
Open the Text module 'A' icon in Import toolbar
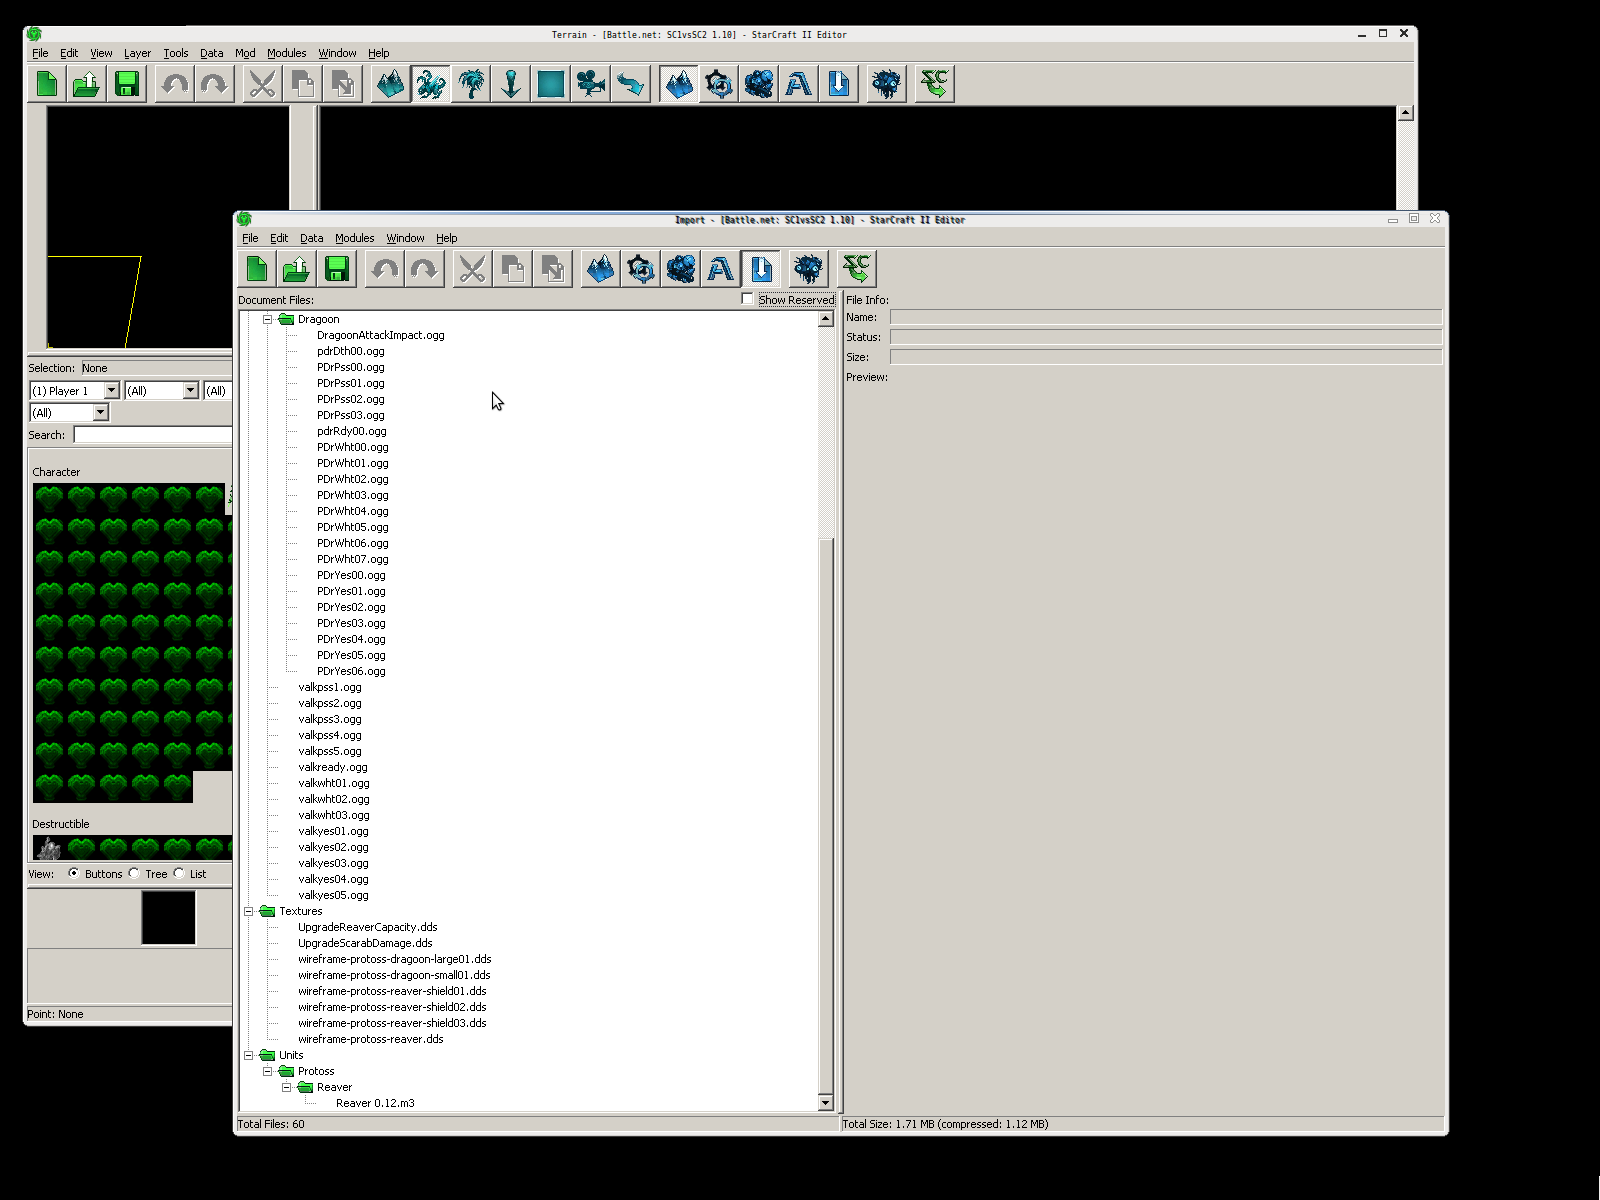721,269
